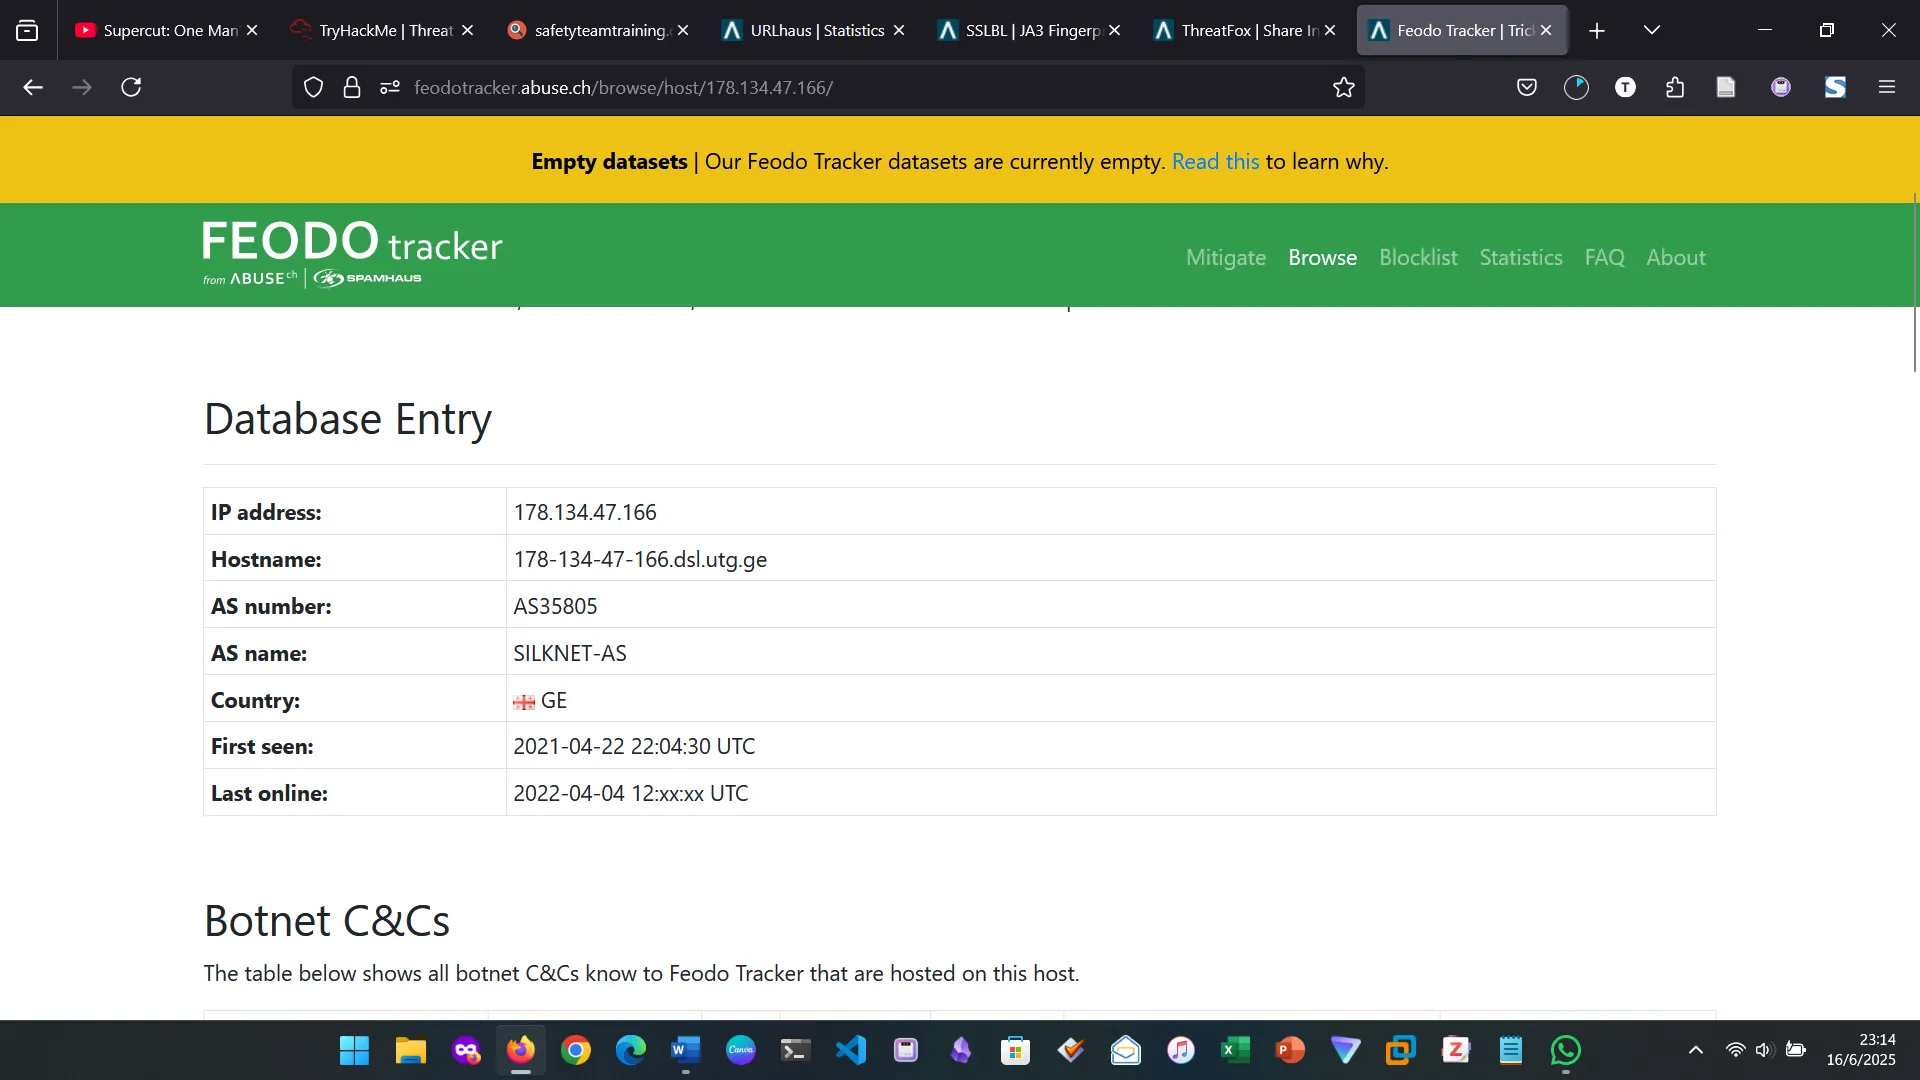Open Firefox hamburger application menu

tap(1887, 88)
